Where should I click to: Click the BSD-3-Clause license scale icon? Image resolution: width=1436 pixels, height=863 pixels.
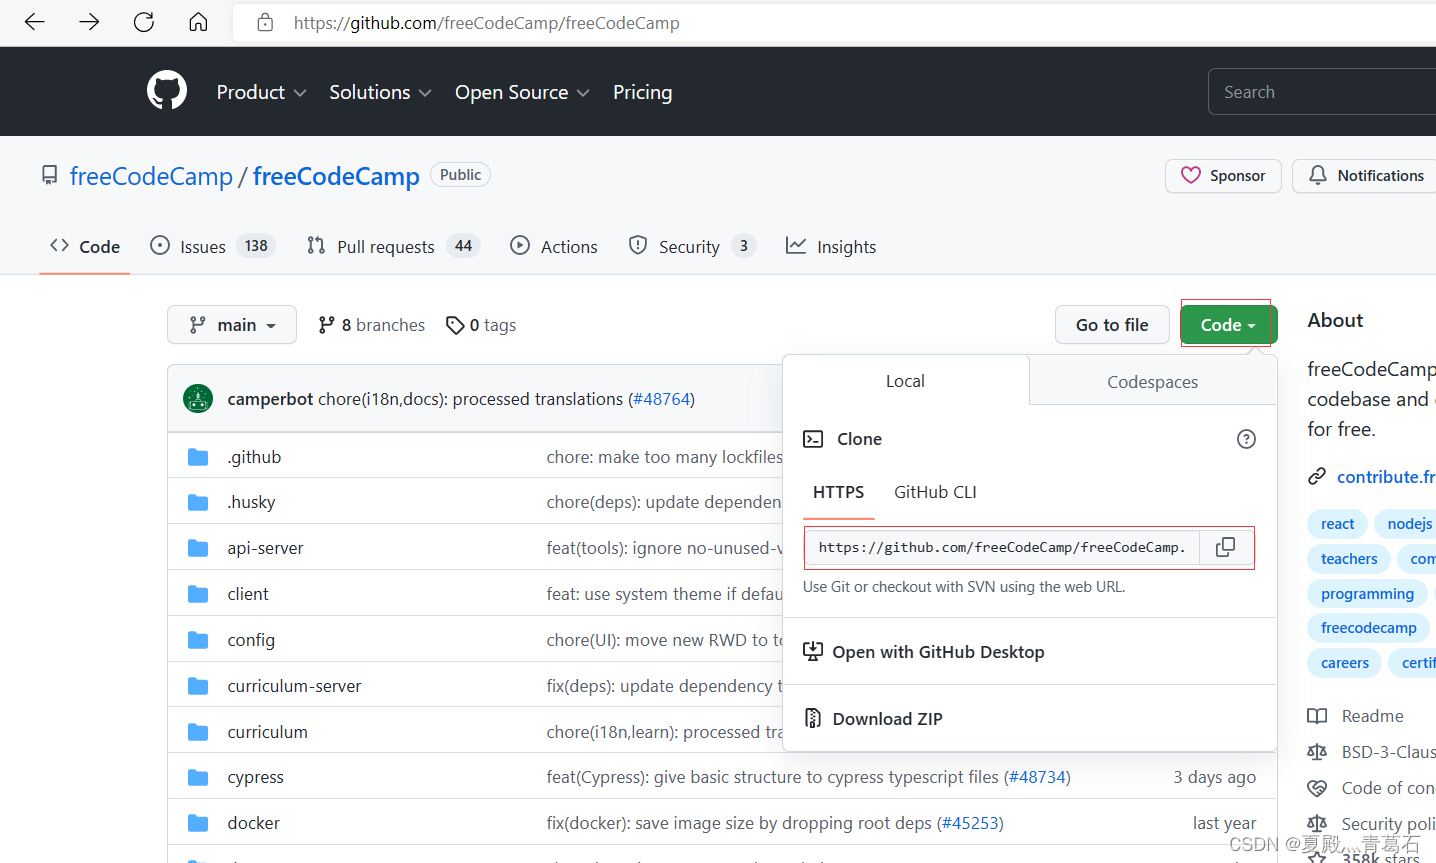[x=1317, y=752]
